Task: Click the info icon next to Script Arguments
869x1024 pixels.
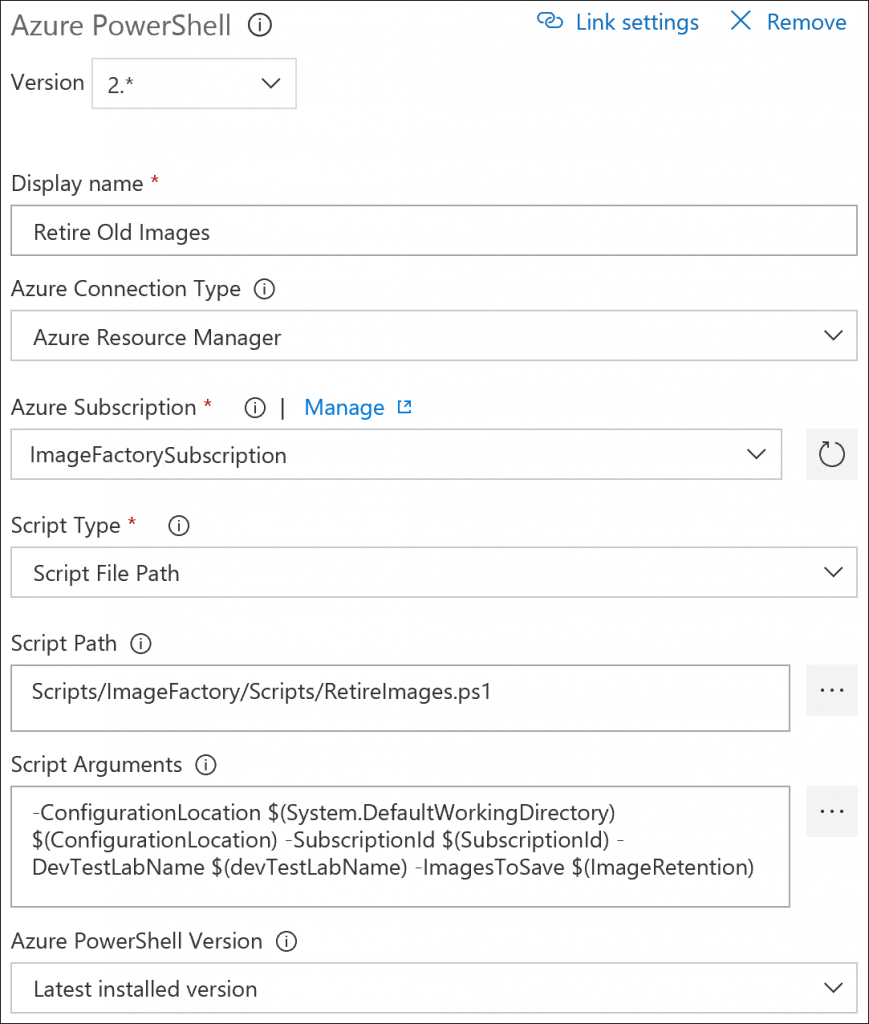Action: coord(206,765)
